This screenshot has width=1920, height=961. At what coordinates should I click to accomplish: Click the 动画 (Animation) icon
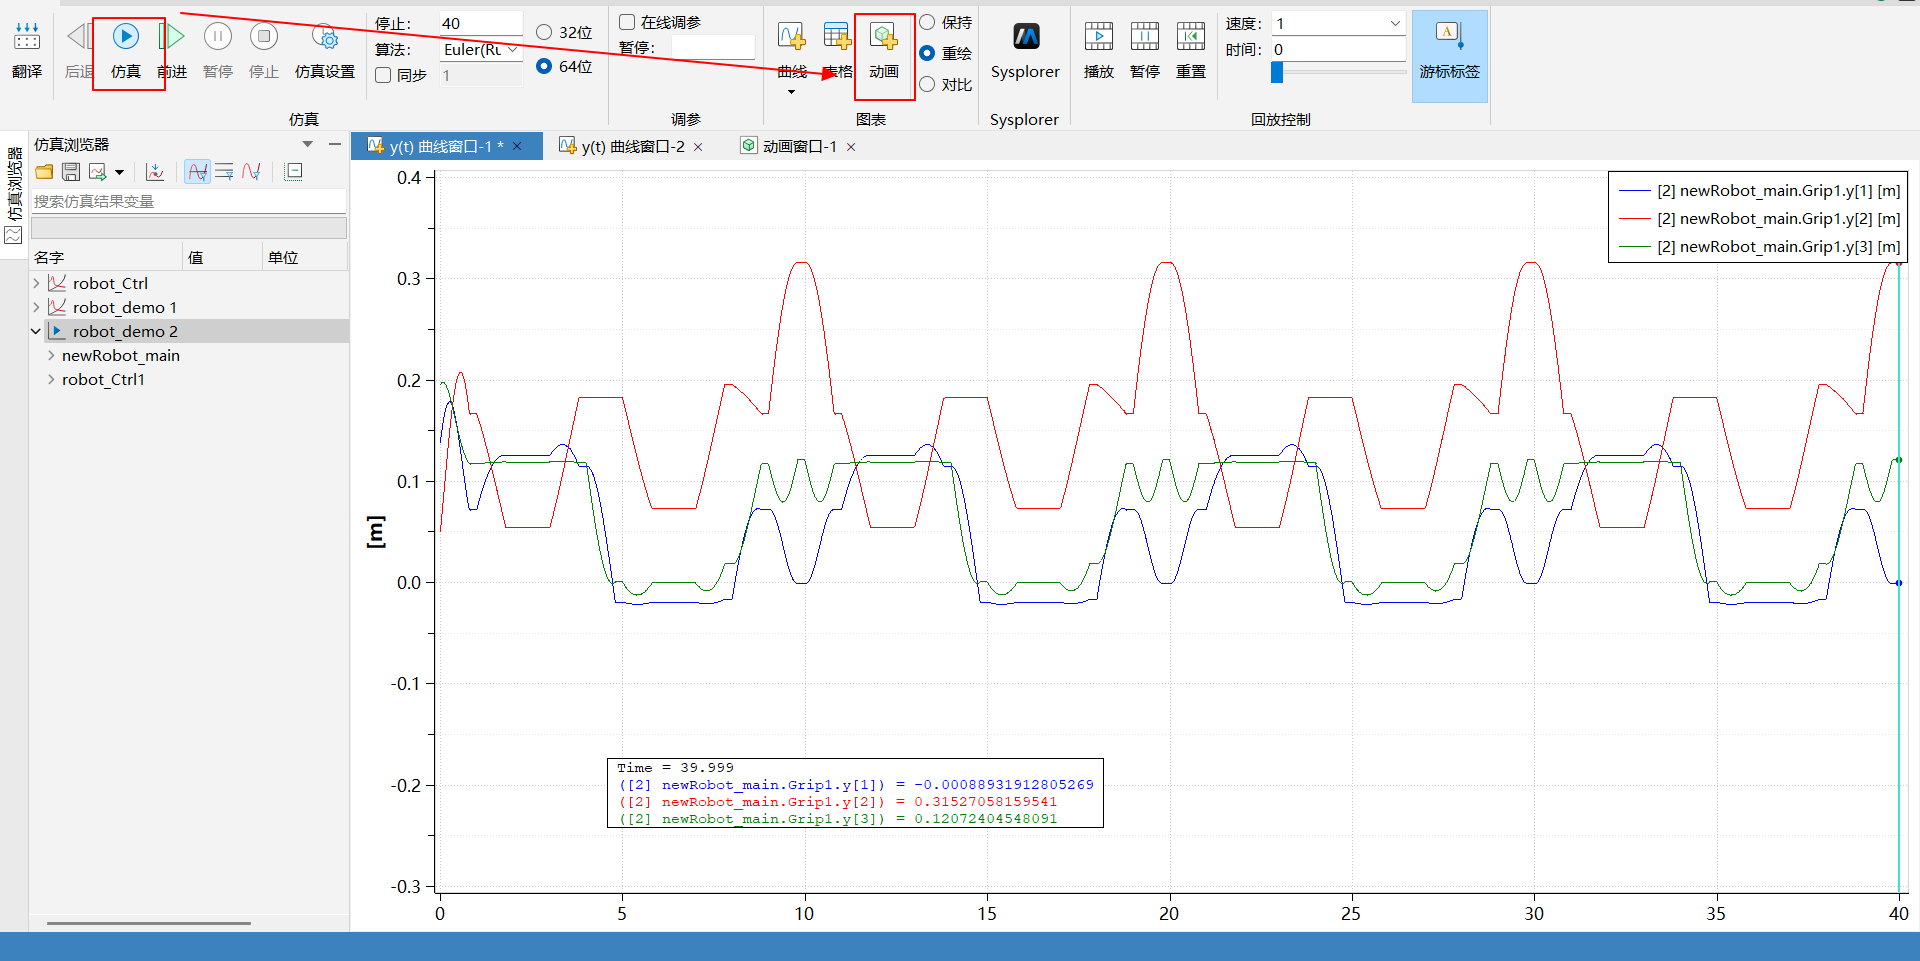(x=884, y=39)
